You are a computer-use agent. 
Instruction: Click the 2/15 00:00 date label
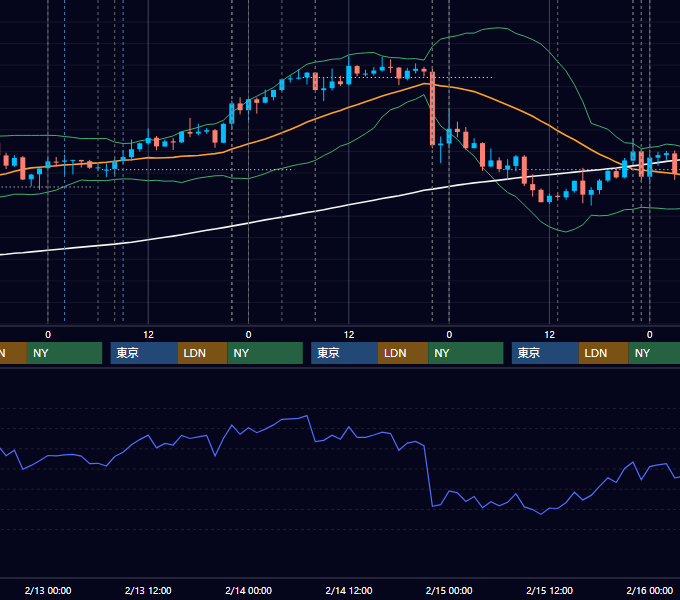449,590
